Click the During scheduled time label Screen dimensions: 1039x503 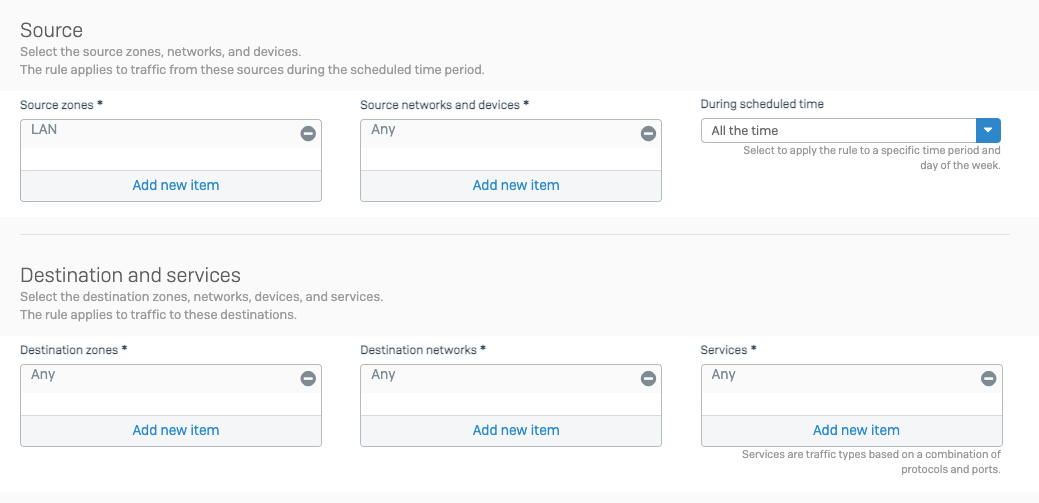762,104
